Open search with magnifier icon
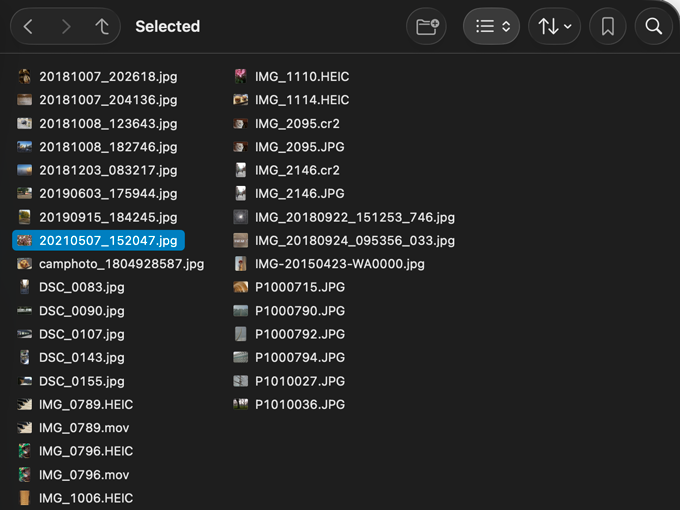Image resolution: width=680 pixels, height=510 pixels. coord(654,27)
